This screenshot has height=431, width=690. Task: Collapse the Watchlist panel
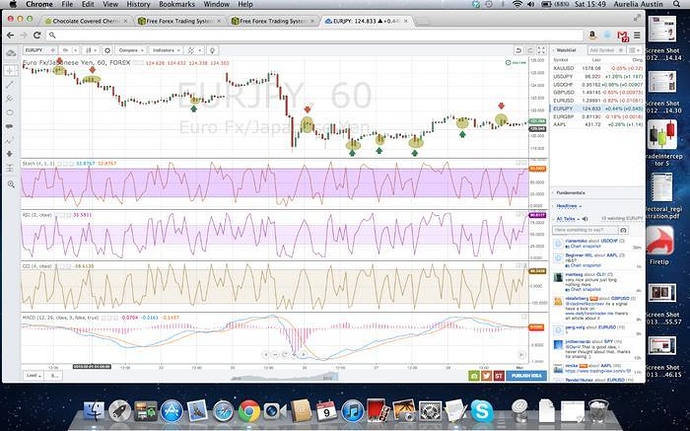[x=554, y=50]
